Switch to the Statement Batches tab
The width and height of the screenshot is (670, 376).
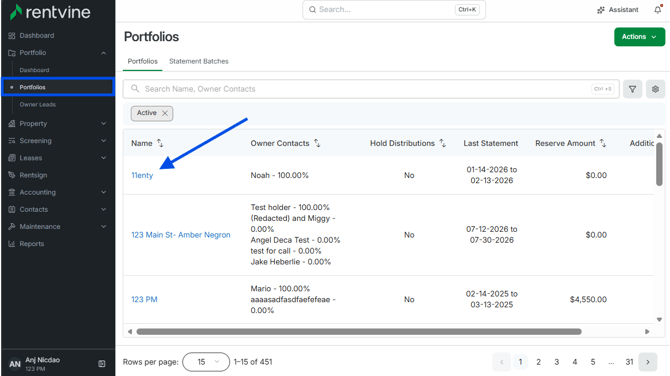199,61
